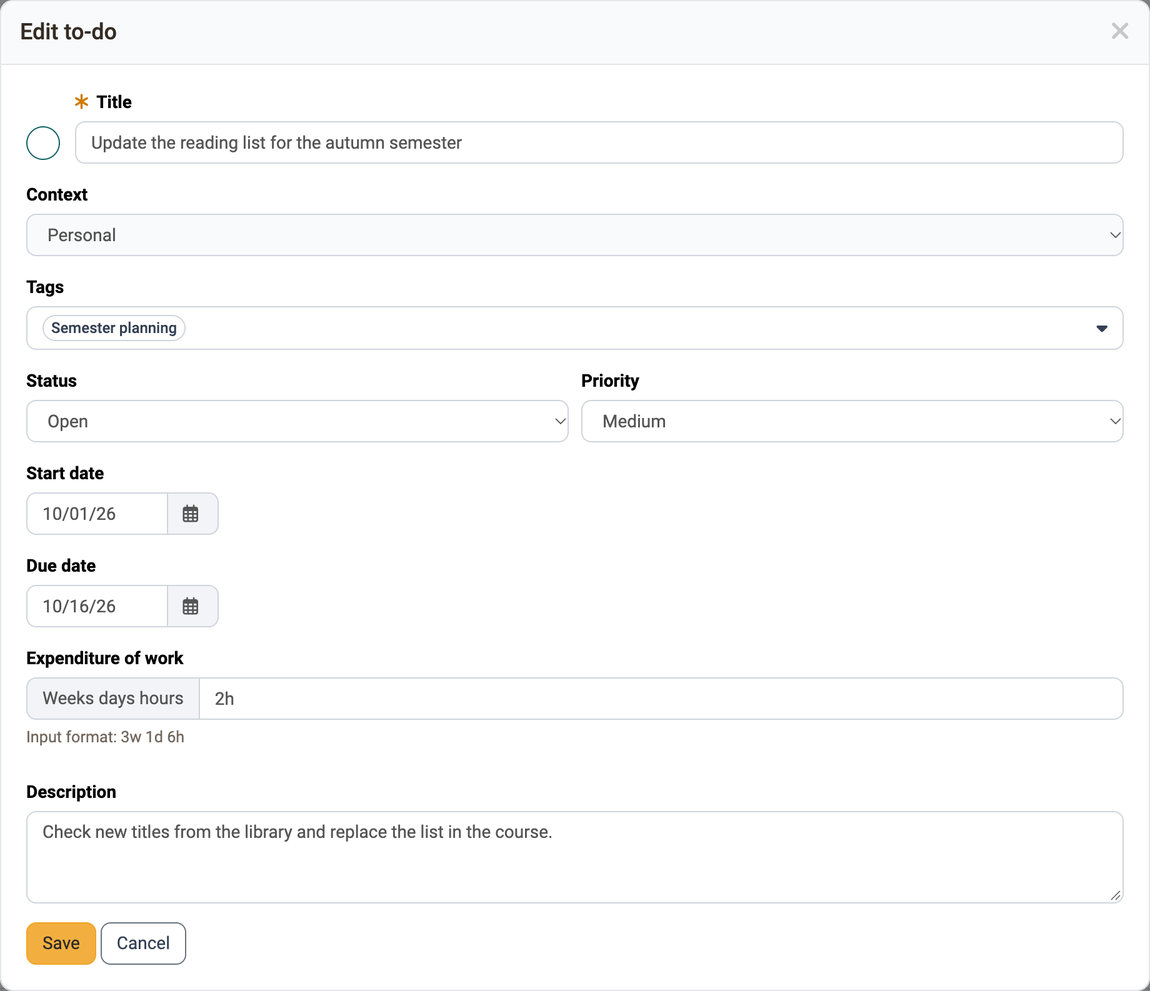Close the Edit to-do dialog

coord(1119,31)
